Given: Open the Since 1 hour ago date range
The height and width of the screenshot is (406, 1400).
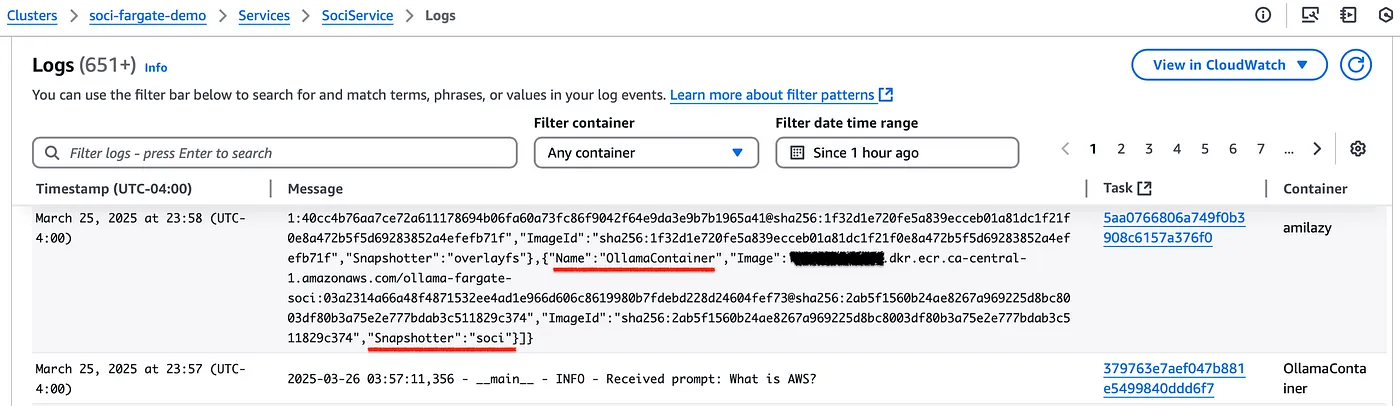Looking at the screenshot, I should pos(897,153).
